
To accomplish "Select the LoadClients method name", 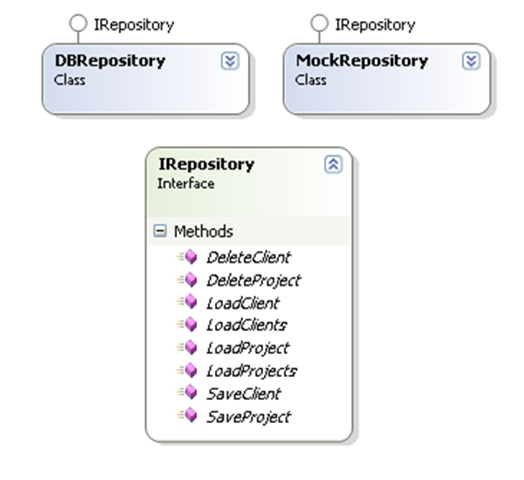I will (x=247, y=325).
